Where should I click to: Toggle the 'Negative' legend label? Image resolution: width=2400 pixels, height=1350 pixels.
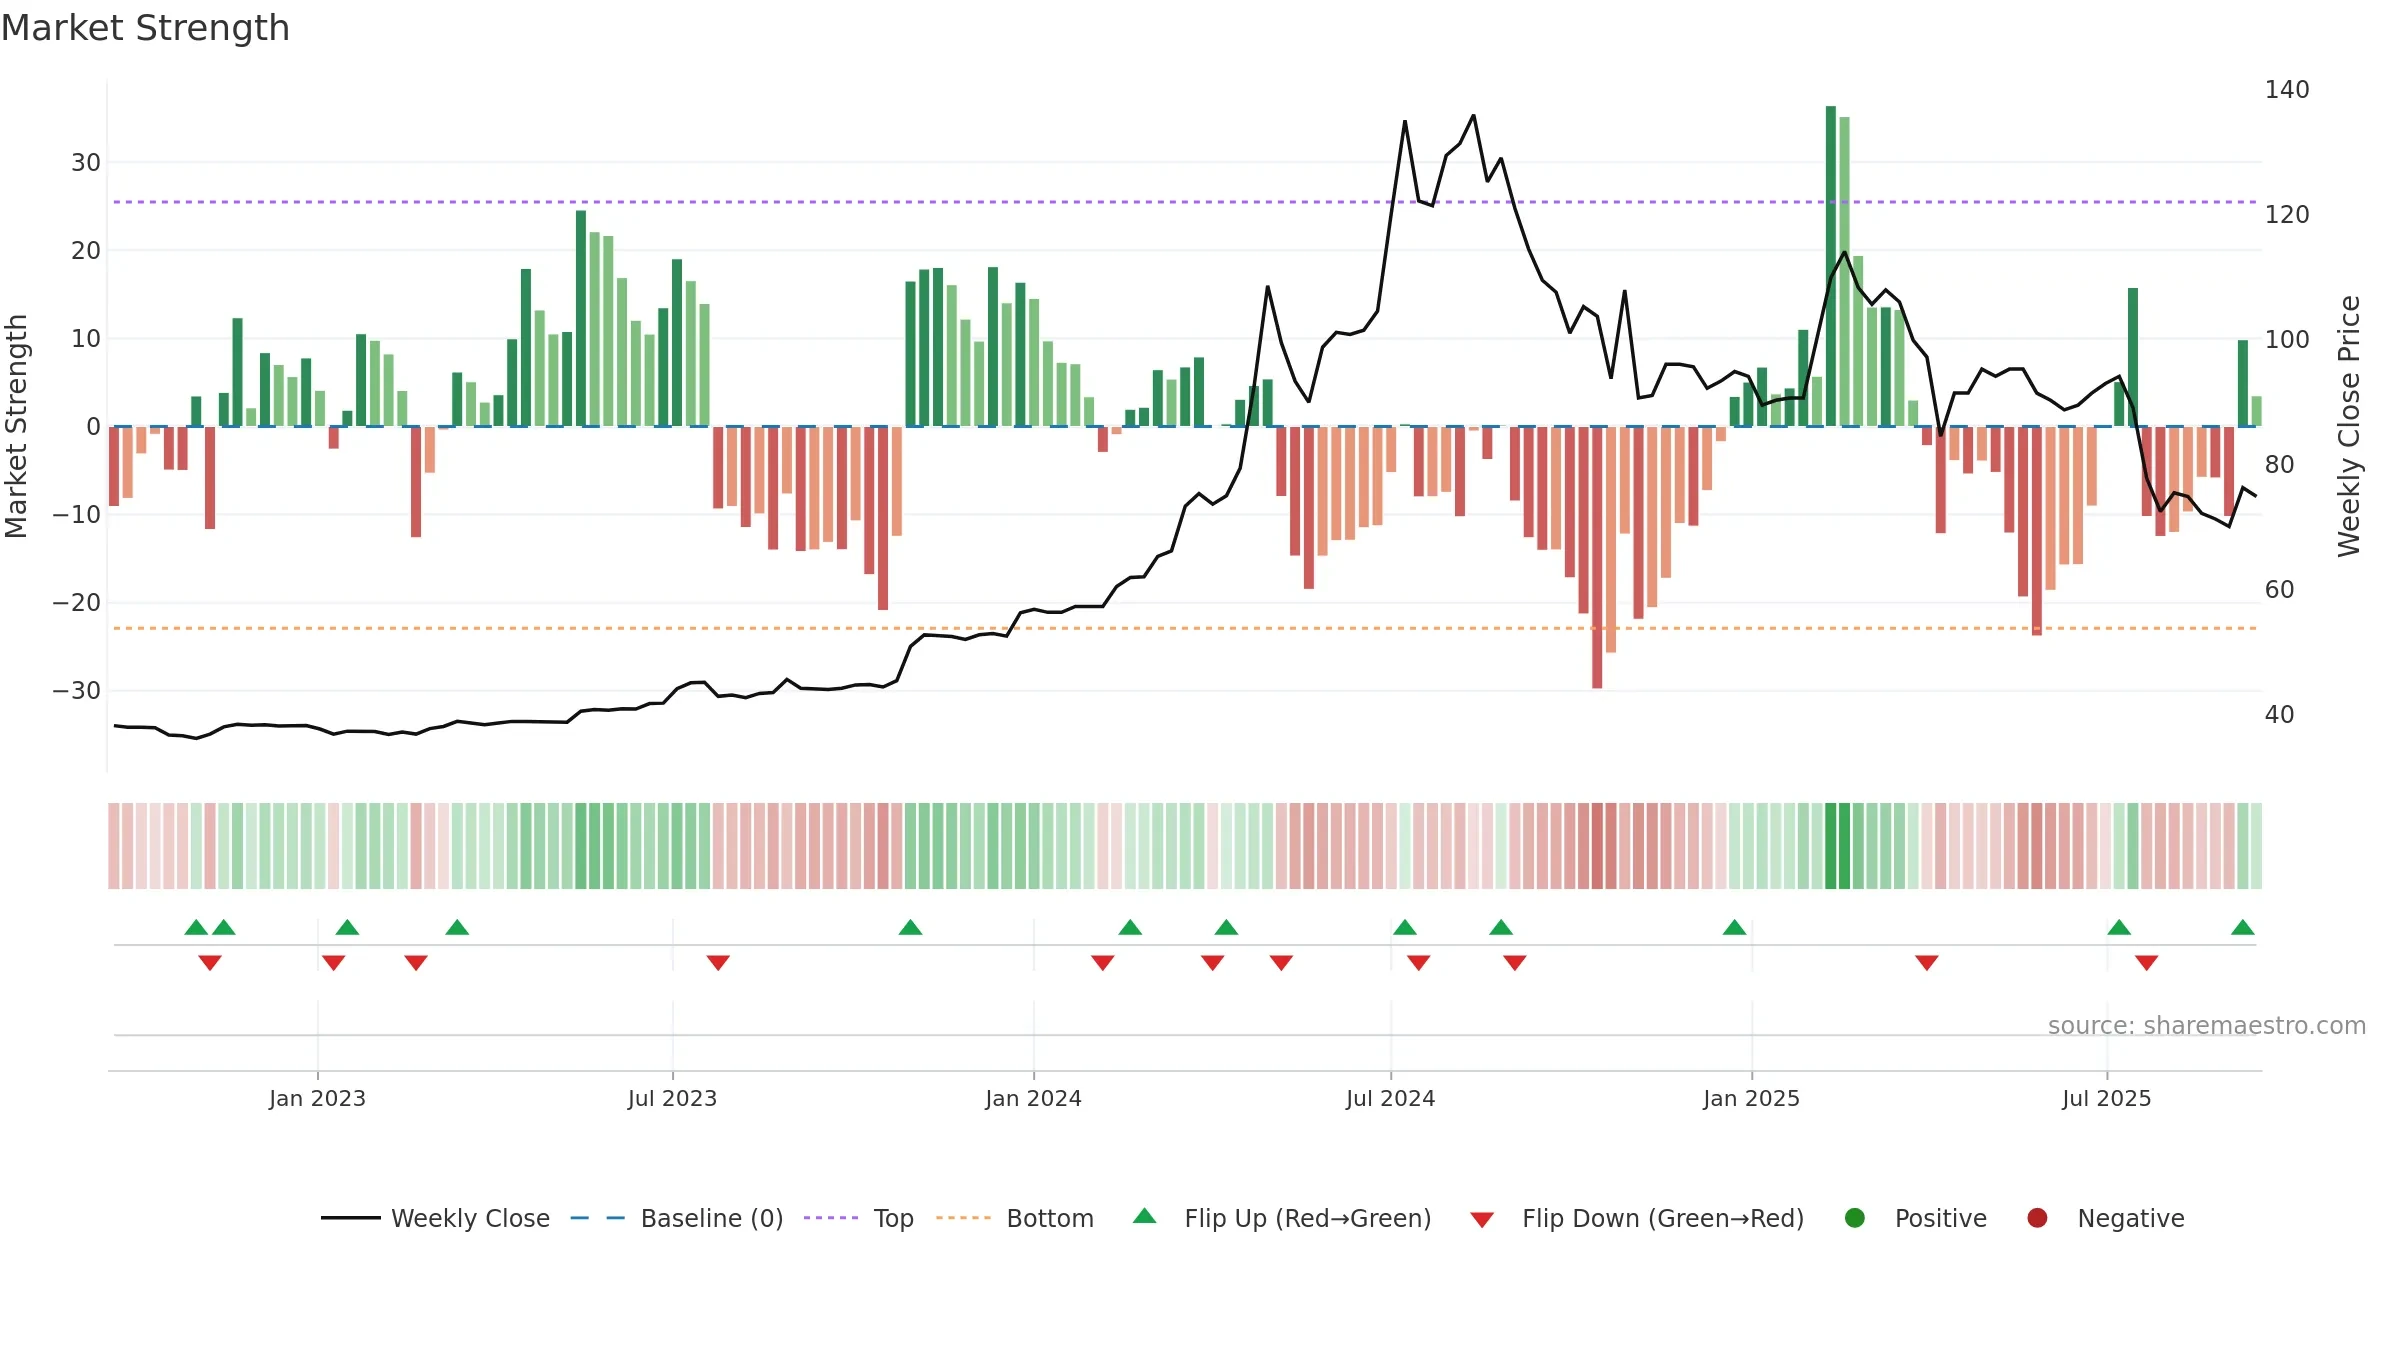click(2131, 1218)
